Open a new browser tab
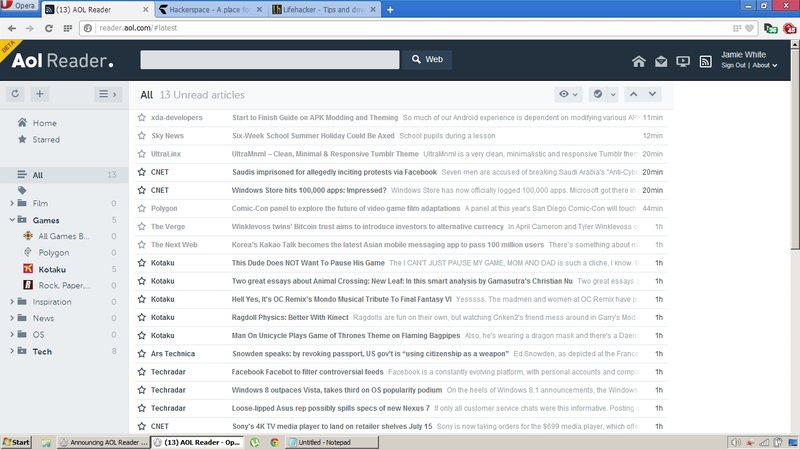 pos(390,9)
